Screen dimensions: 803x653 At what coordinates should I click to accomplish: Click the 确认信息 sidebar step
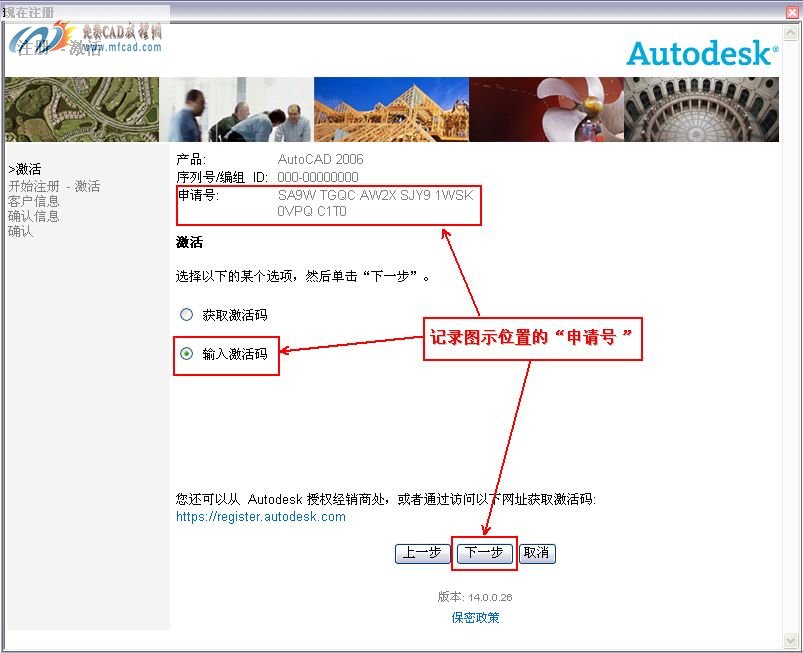coord(33,216)
